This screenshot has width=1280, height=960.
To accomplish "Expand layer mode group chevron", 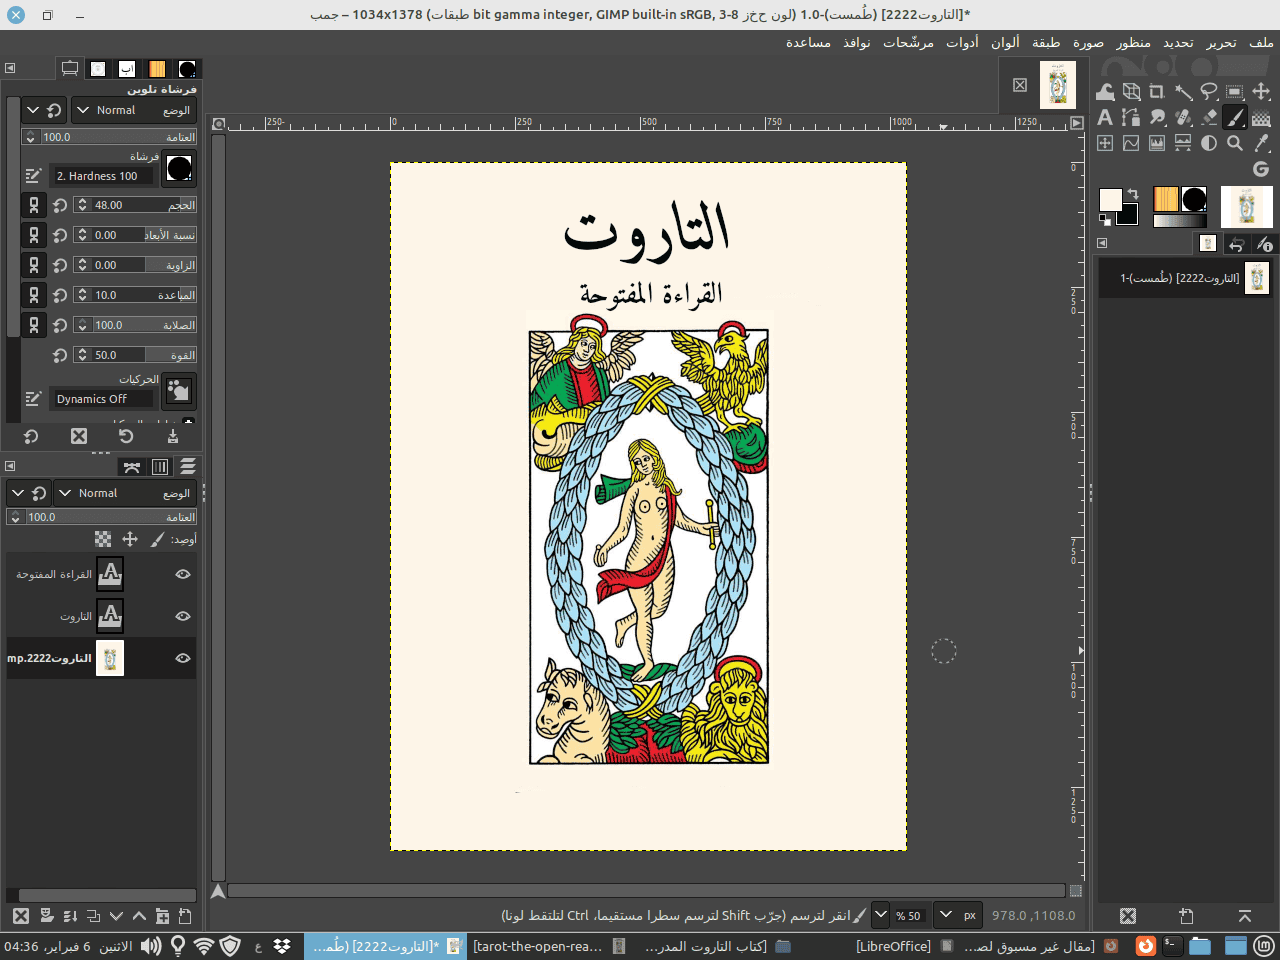I will 17,493.
